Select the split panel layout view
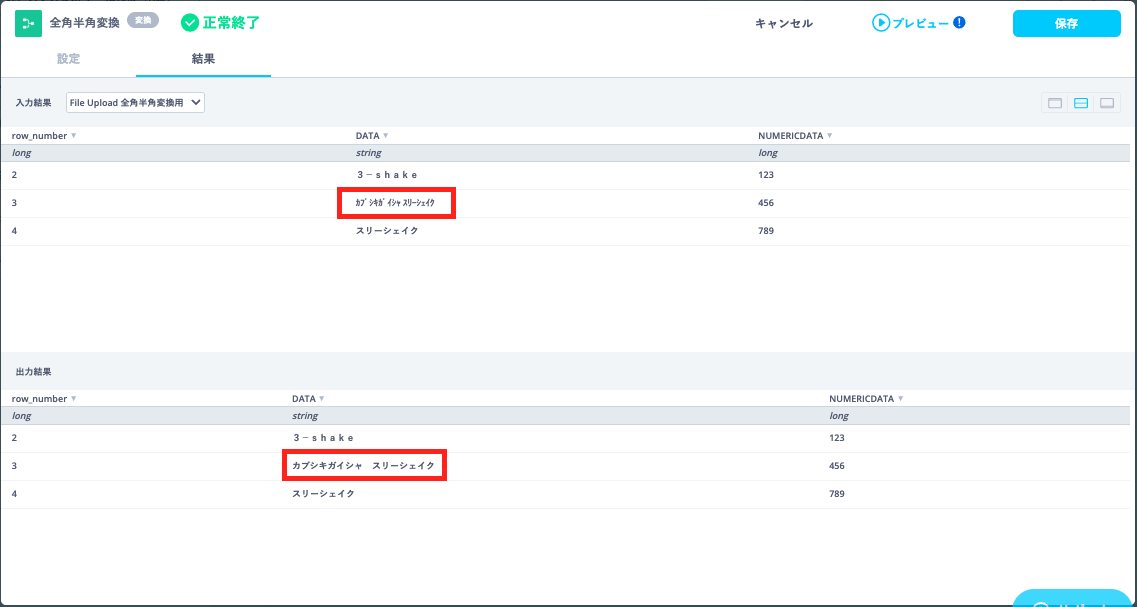Image resolution: width=1137 pixels, height=607 pixels. click(1080, 102)
